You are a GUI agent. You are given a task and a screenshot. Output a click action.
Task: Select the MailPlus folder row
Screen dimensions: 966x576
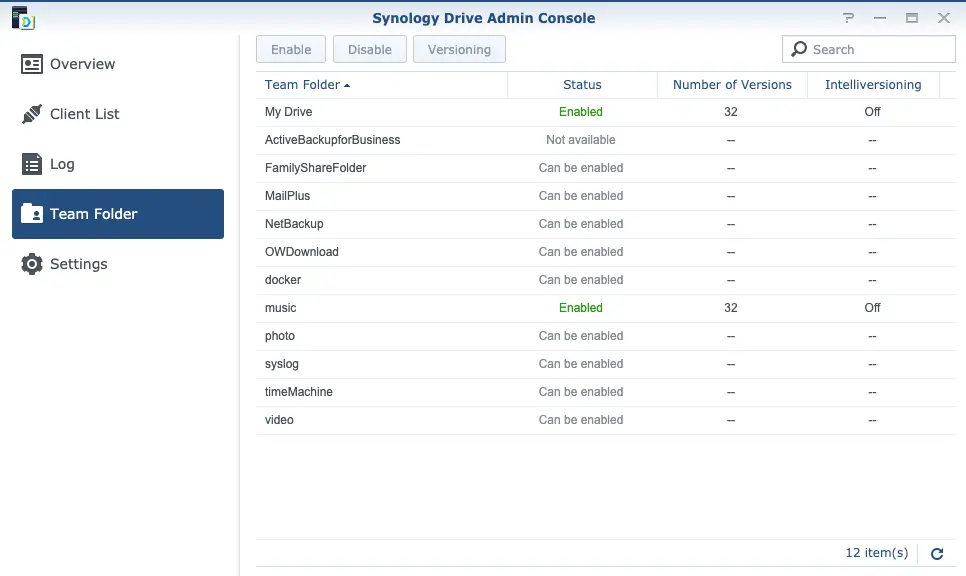[606, 197]
